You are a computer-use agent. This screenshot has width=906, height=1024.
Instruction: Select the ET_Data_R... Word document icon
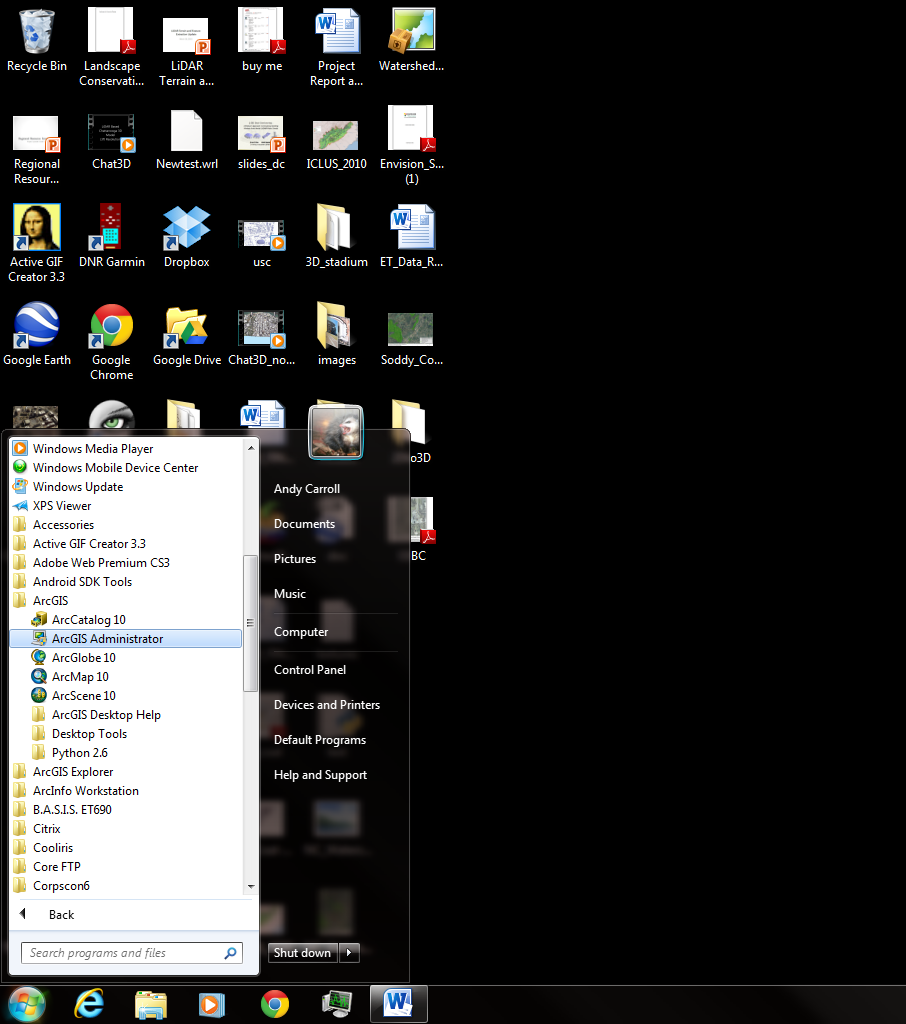click(x=412, y=236)
